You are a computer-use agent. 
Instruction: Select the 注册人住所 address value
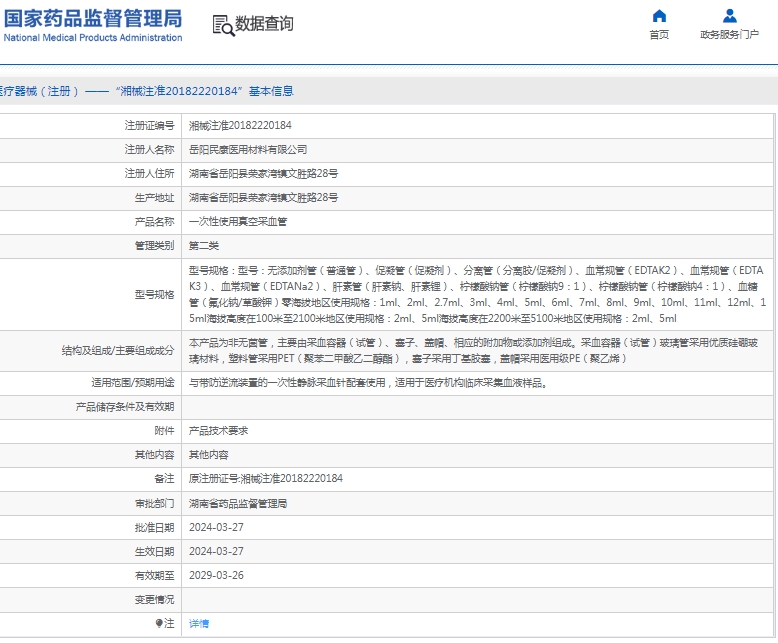tap(263, 174)
